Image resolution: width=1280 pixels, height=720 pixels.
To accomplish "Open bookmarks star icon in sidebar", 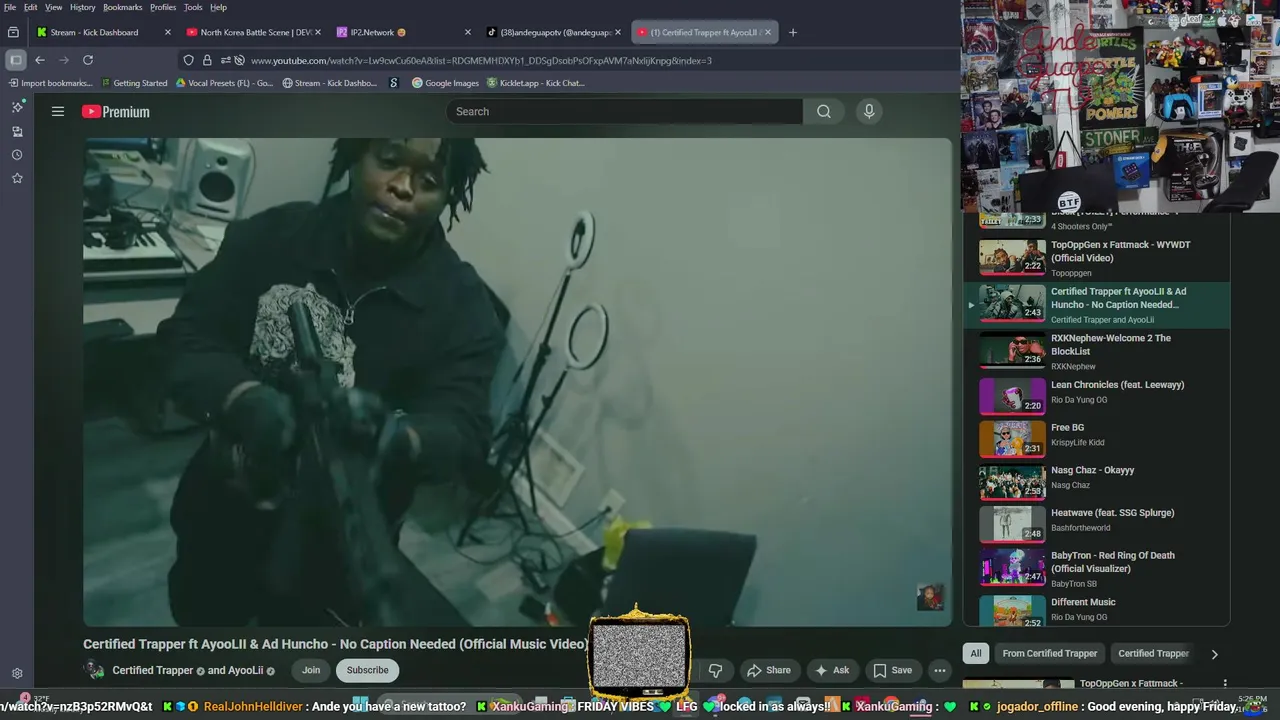I will [17, 178].
